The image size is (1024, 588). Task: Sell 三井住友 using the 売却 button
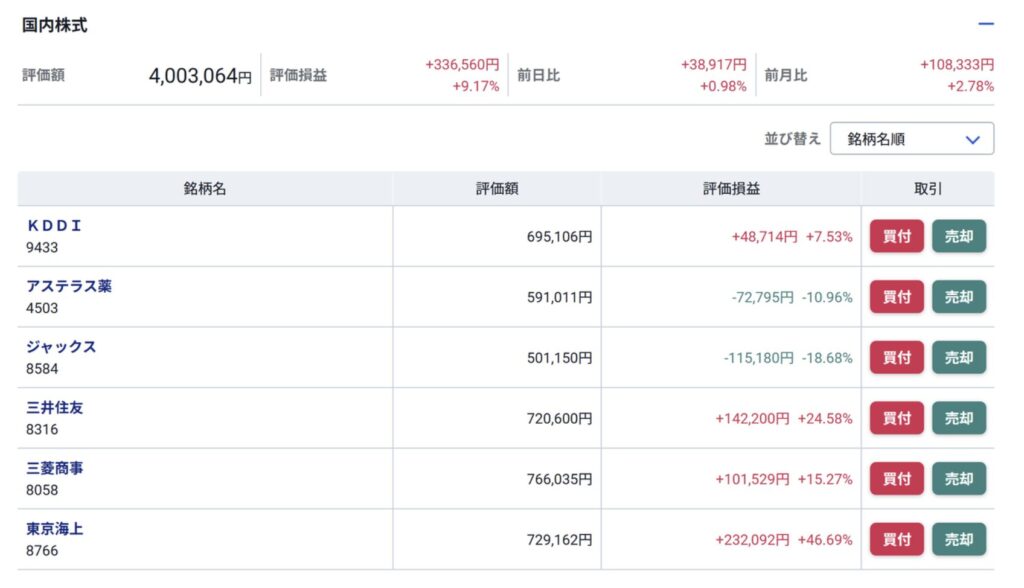959,418
